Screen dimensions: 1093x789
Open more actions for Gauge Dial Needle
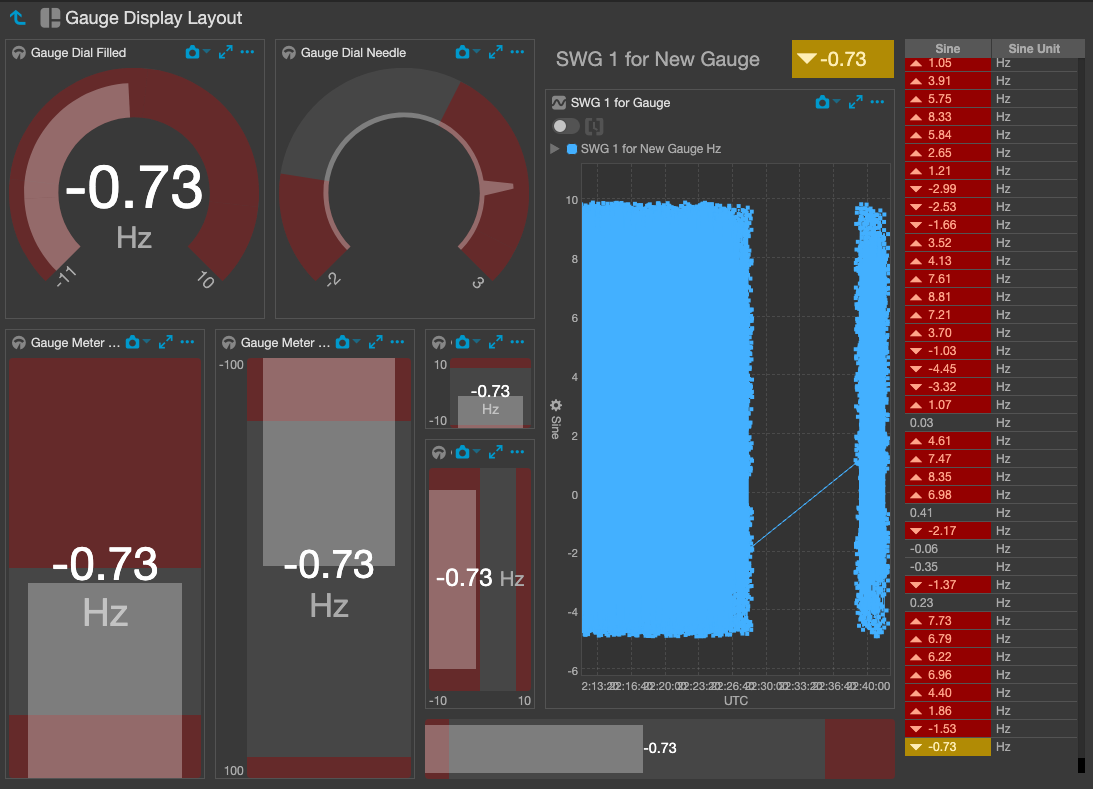tap(517, 52)
